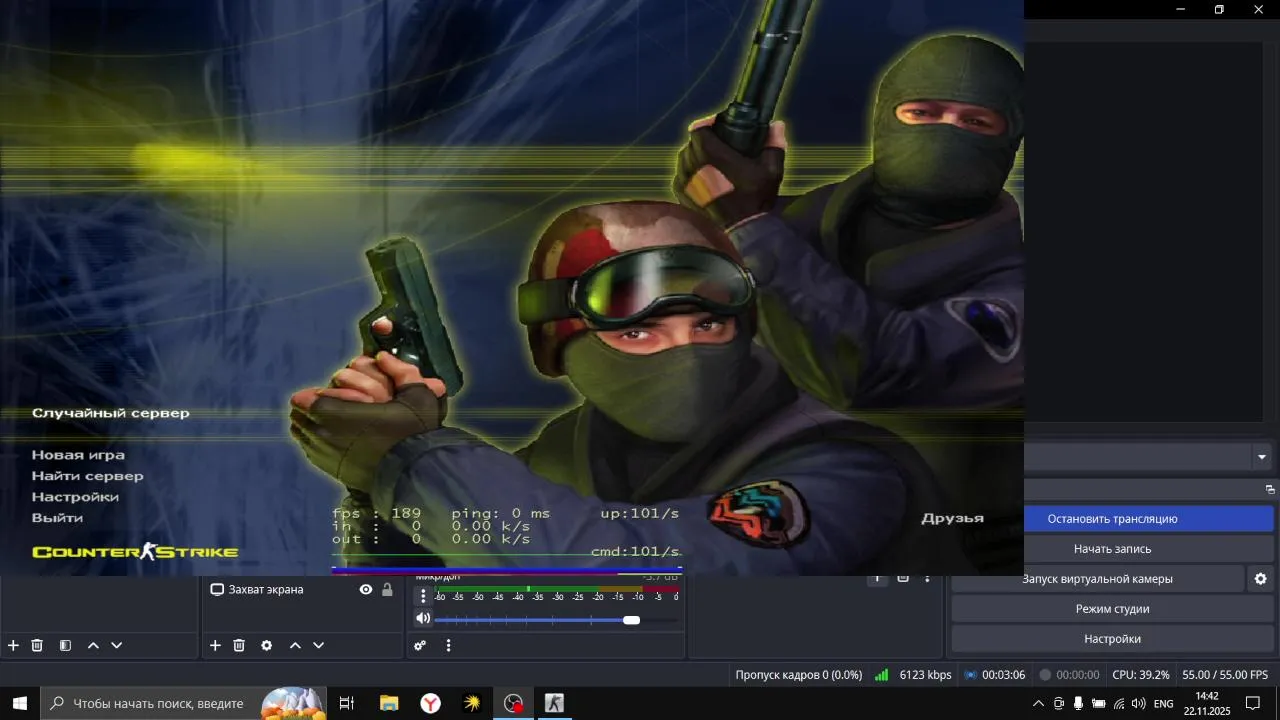Move scene down using the Scenes panel arrow
The image size is (1280, 720).
point(116,646)
